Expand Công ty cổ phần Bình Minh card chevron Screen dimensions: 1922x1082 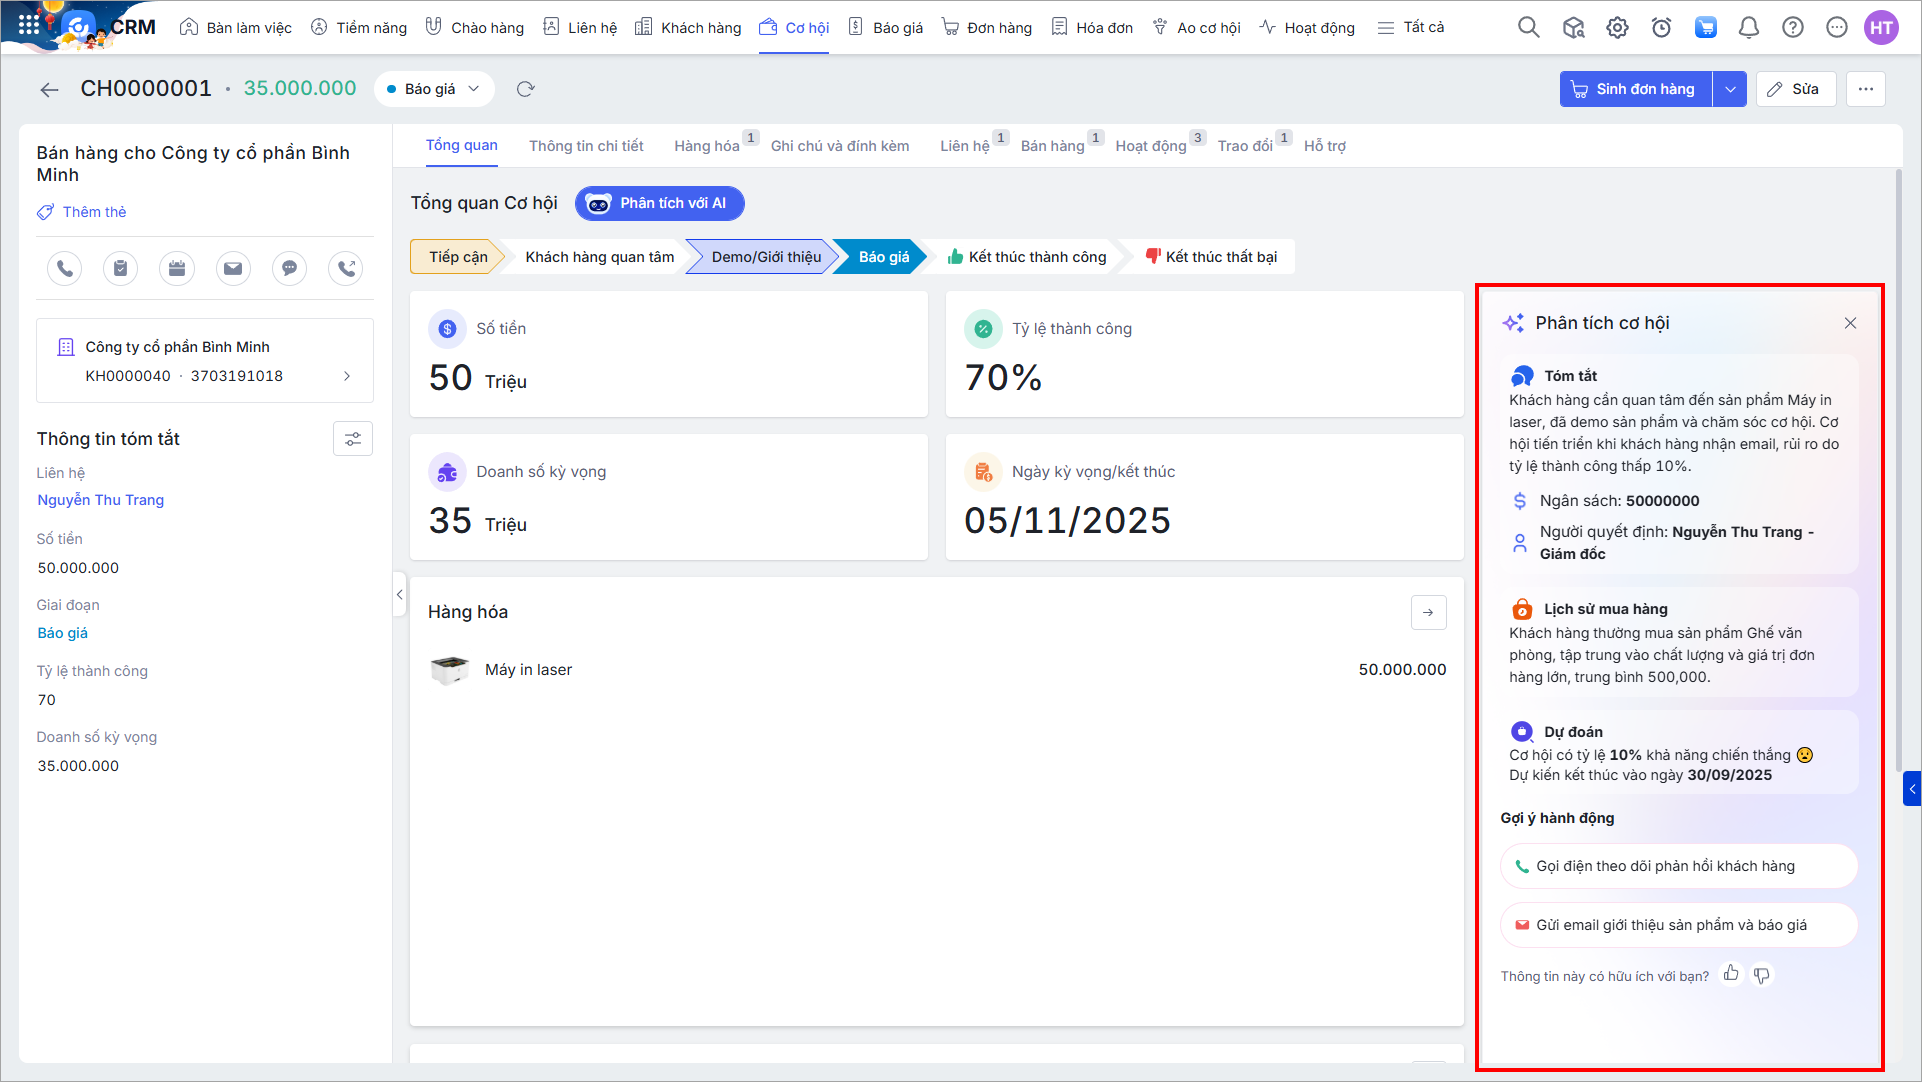click(x=347, y=376)
